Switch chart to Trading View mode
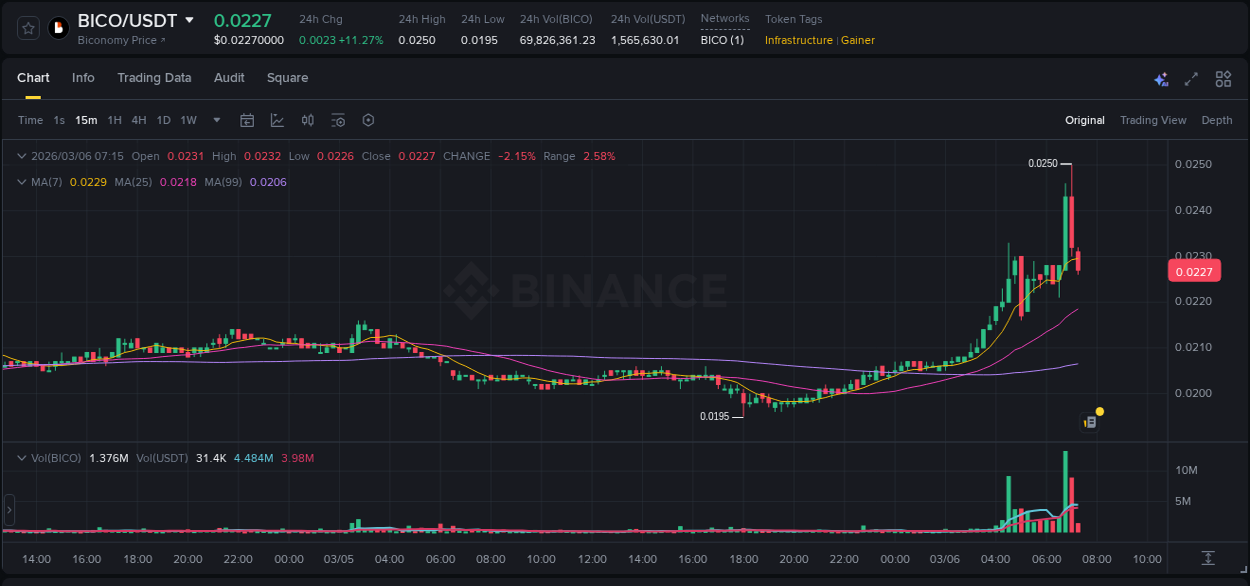1250x586 pixels. 1153,120
